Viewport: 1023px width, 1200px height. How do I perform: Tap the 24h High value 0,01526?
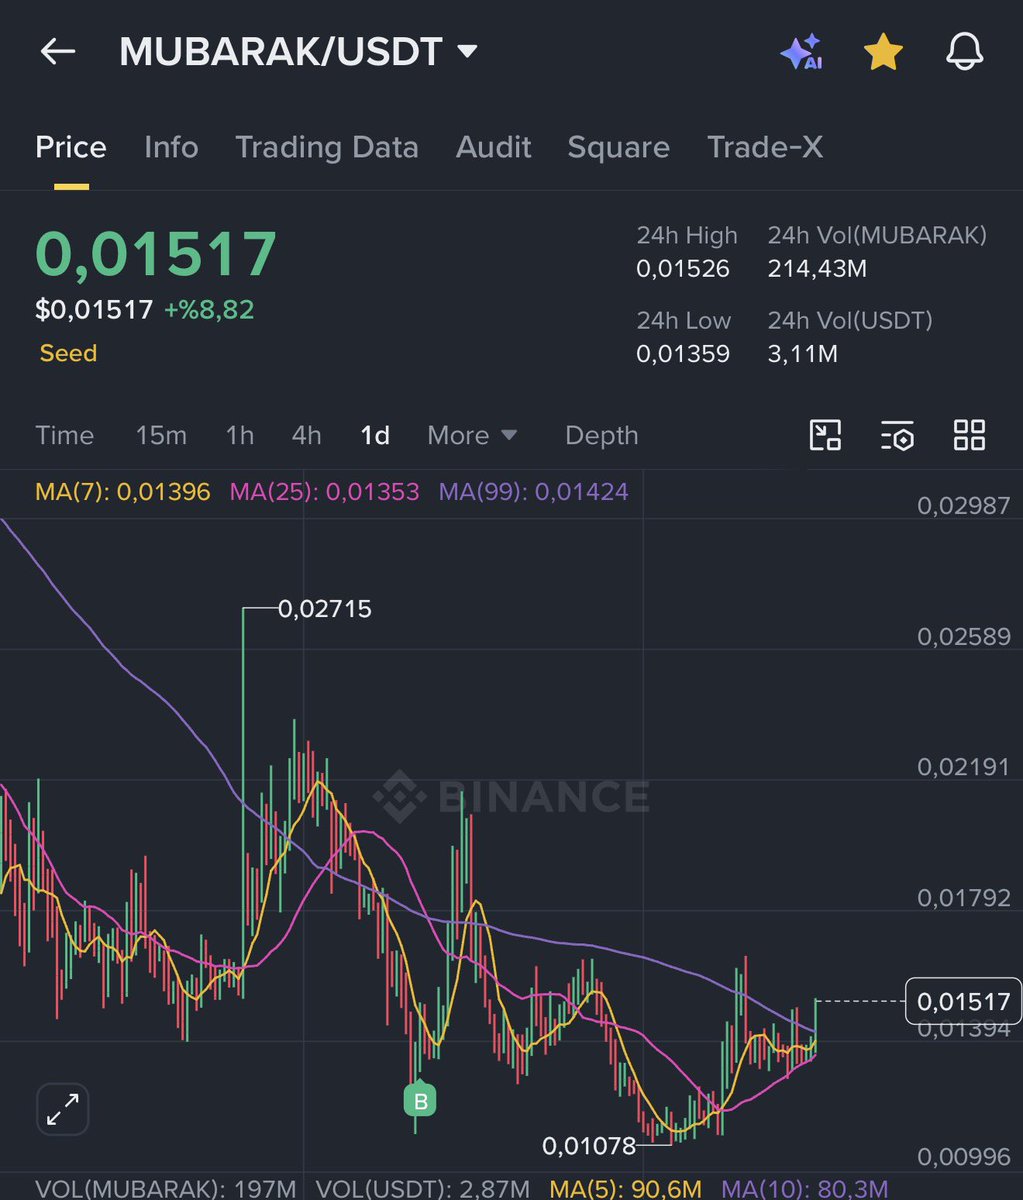click(683, 269)
